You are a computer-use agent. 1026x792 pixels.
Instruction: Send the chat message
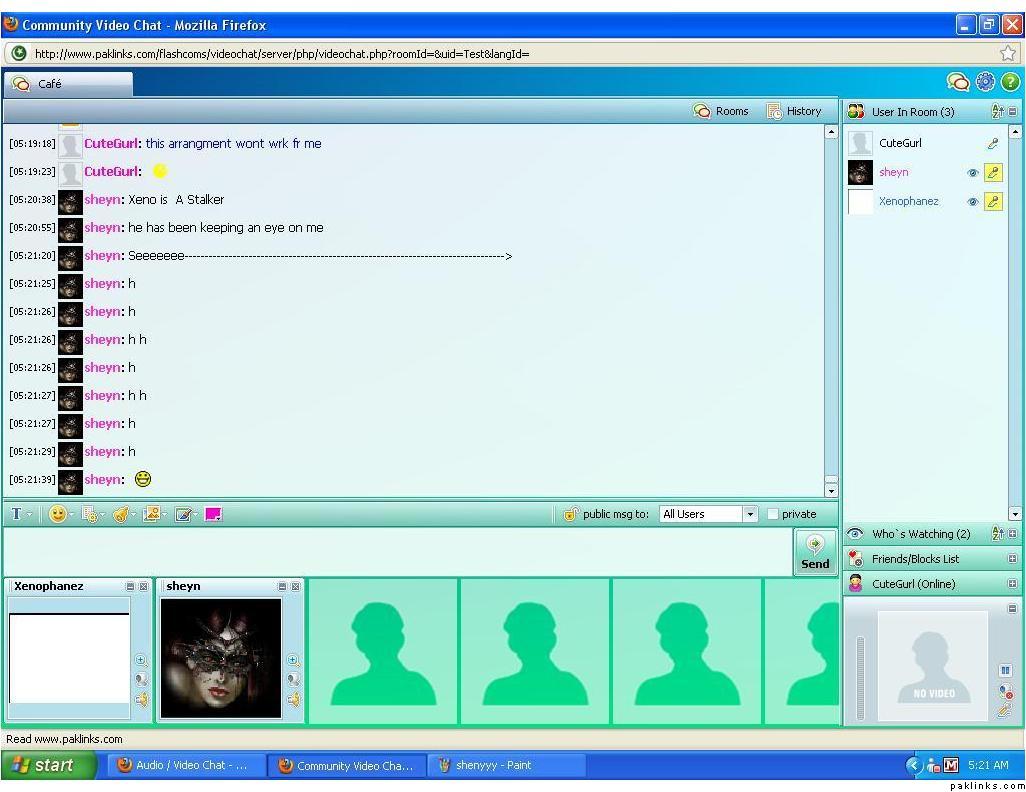[x=815, y=551]
